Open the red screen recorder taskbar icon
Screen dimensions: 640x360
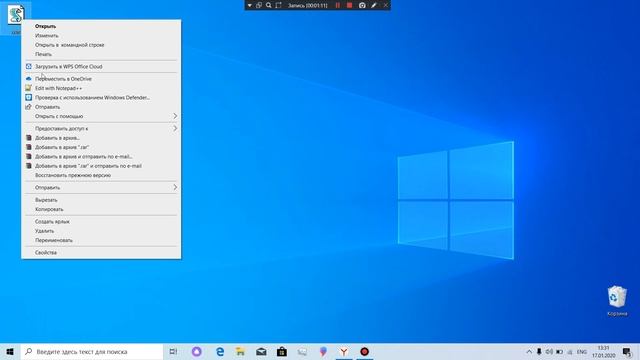(x=364, y=351)
